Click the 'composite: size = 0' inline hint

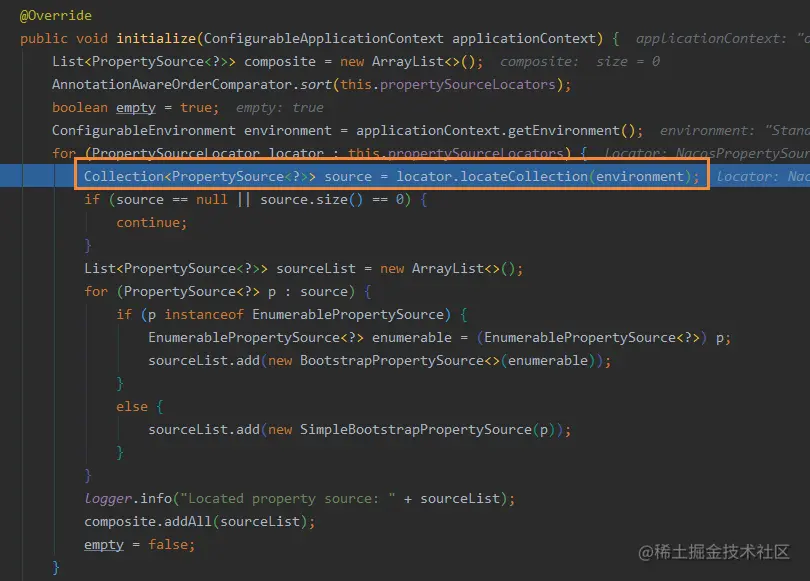(580, 61)
